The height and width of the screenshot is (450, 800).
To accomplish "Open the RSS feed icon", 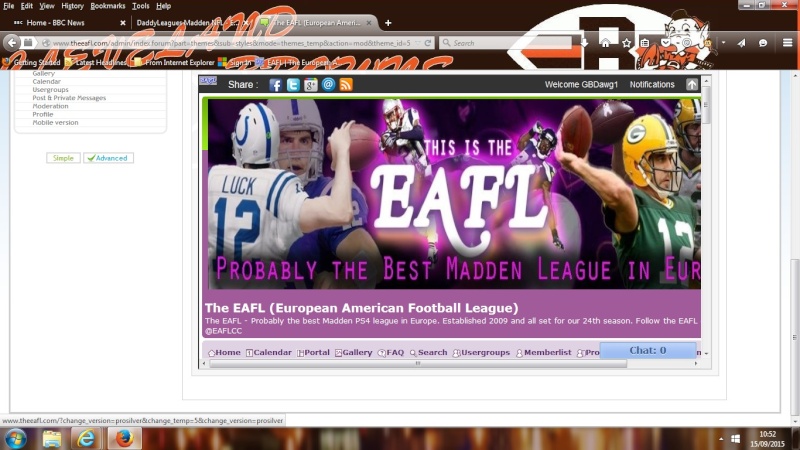I will (346, 85).
